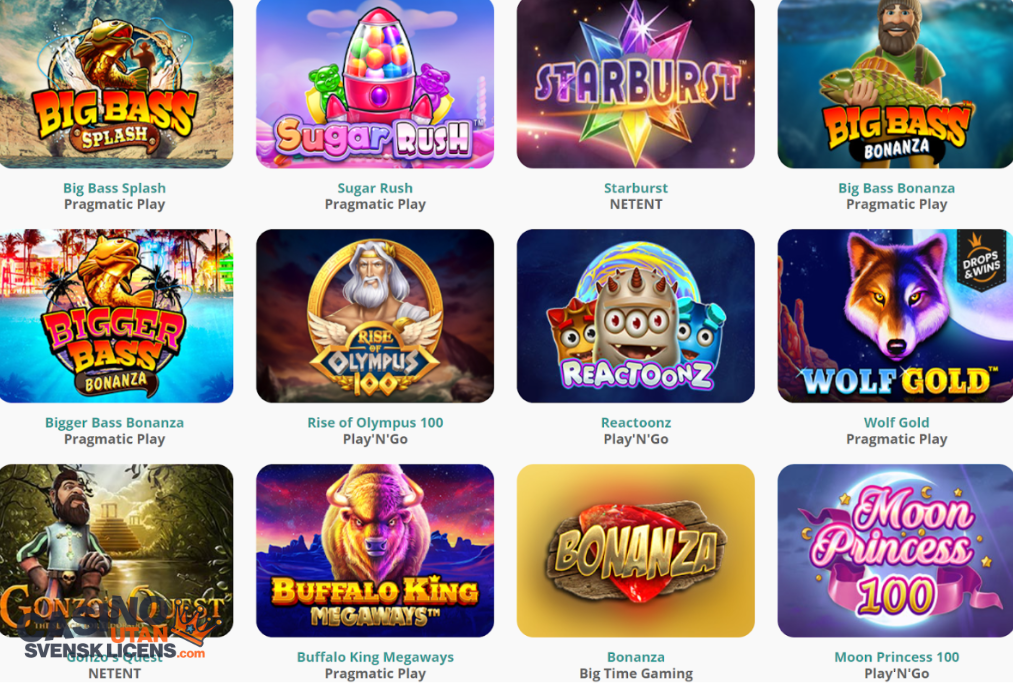Click the Moon Princess 100 title link
The image size is (1013, 691).
click(x=896, y=657)
